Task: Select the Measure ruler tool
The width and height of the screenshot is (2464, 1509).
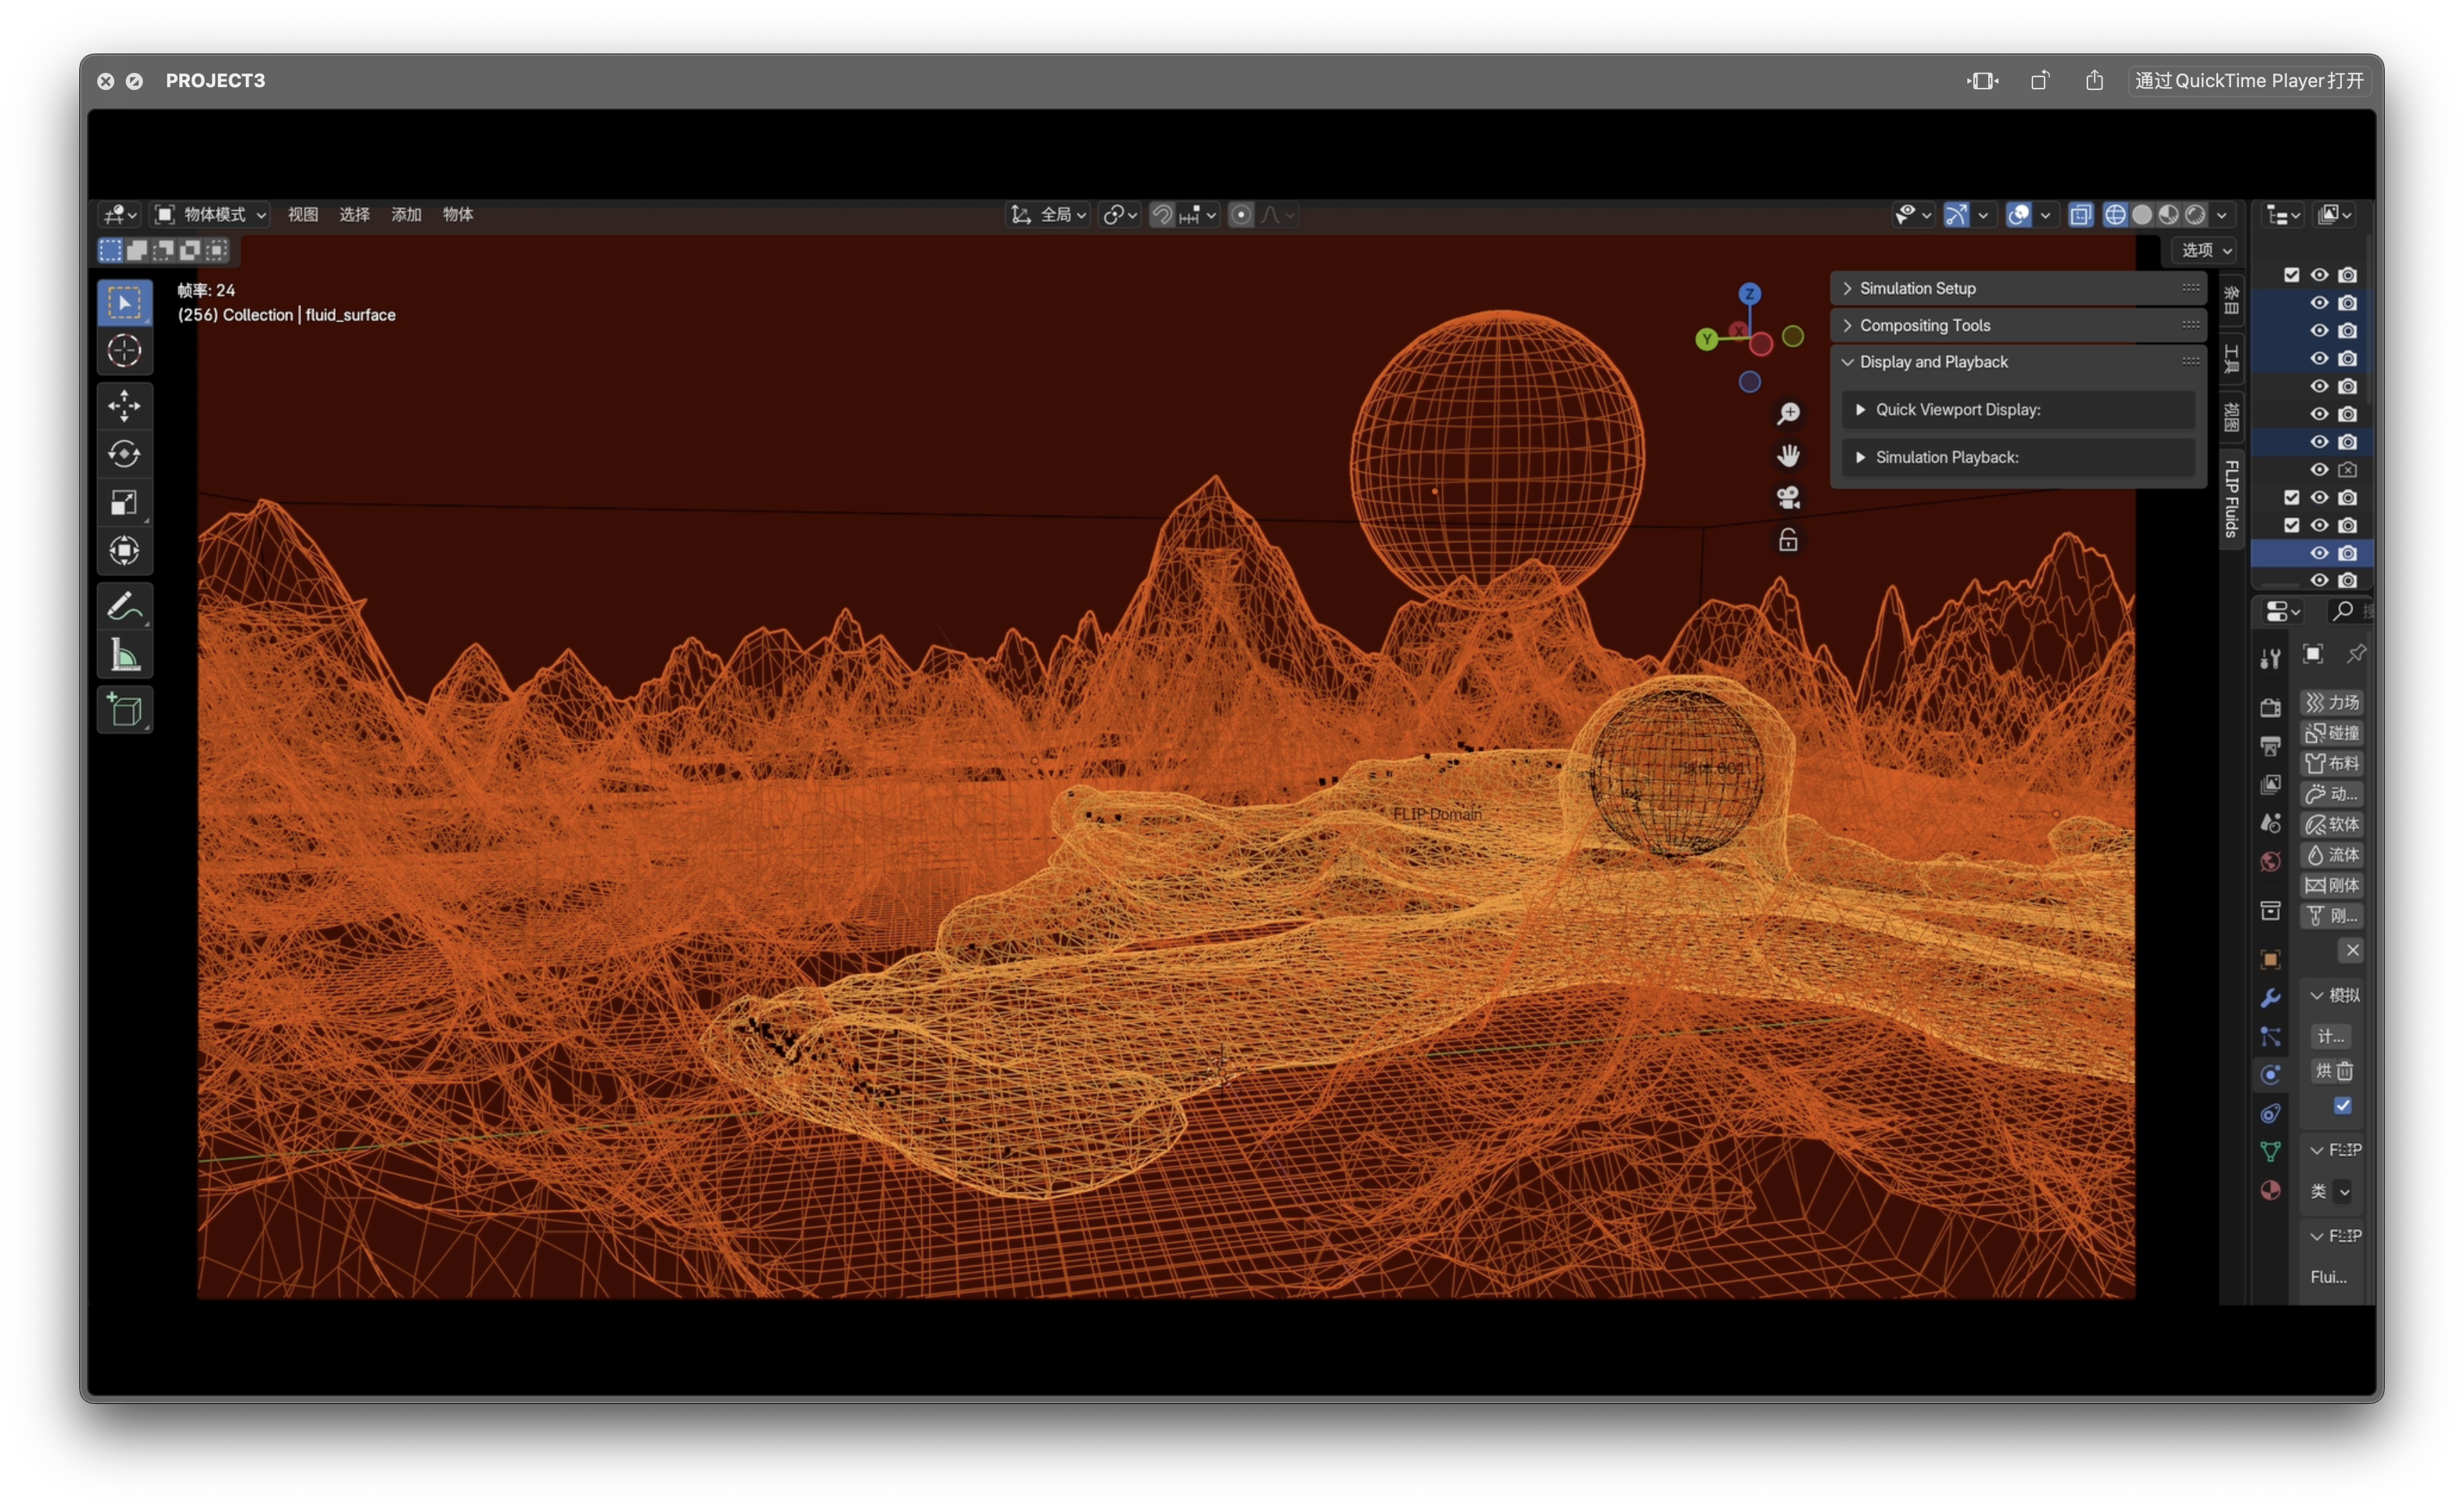Action: pos(124,656)
